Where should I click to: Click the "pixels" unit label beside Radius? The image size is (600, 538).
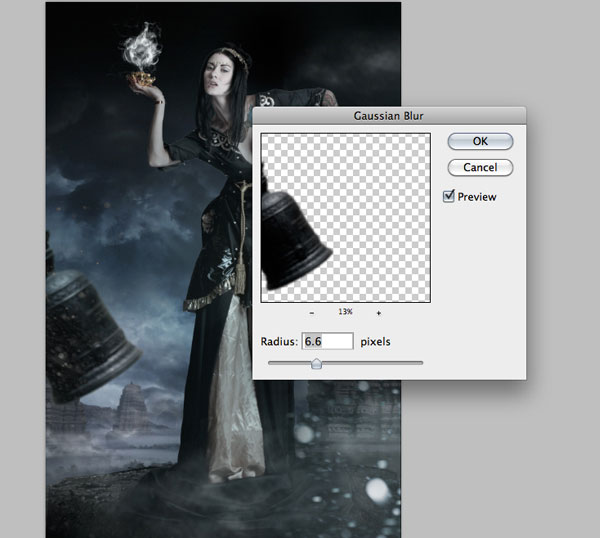[x=375, y=342]
